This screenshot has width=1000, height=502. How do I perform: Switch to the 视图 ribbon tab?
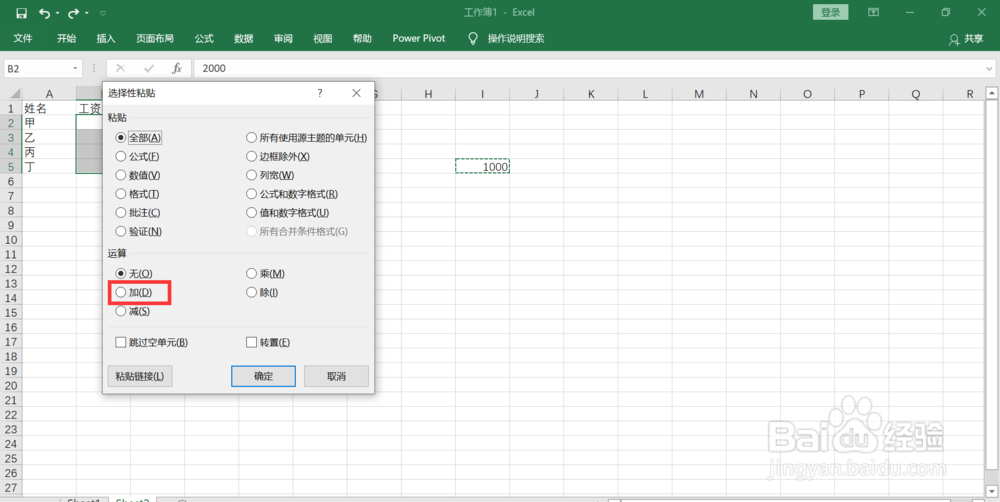pyautogui.click(x=323, y=38)
